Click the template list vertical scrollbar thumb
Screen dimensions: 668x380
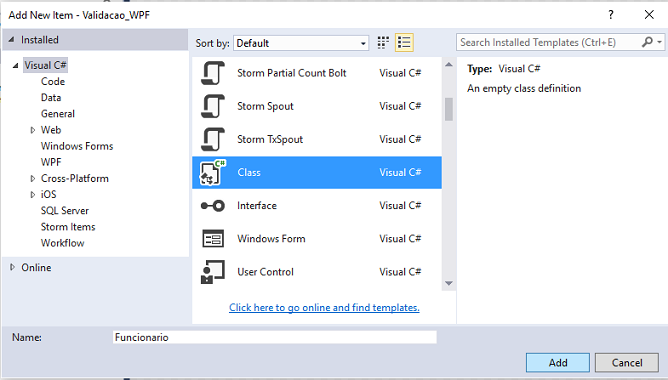(449, 109)
